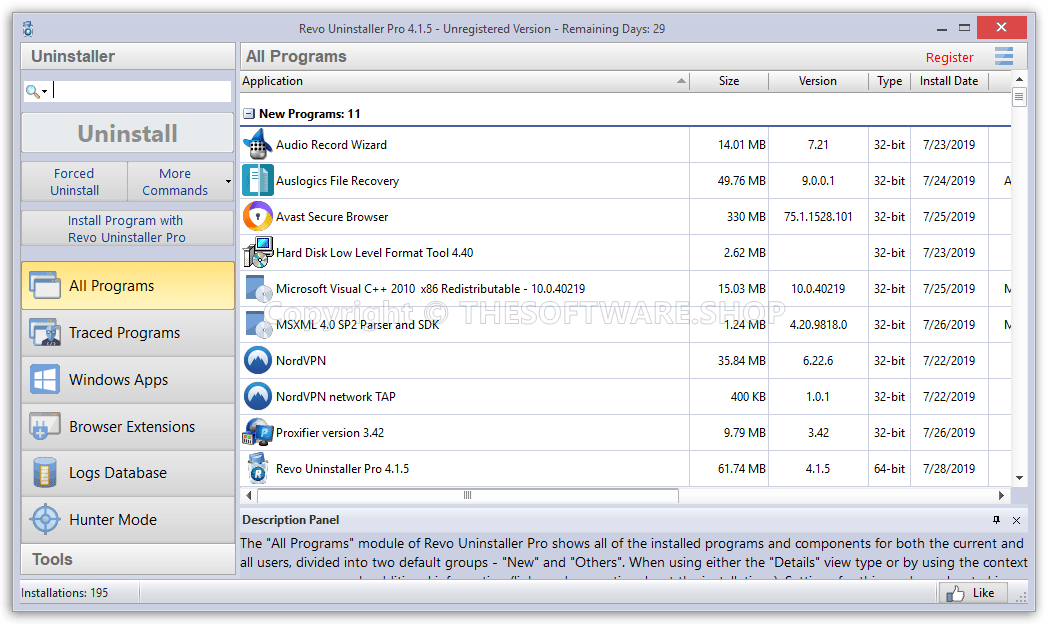Click the Microsoft Visual C++ 2010 installer icon
This screenshot has width=1048, height=624.
[258, 289]
